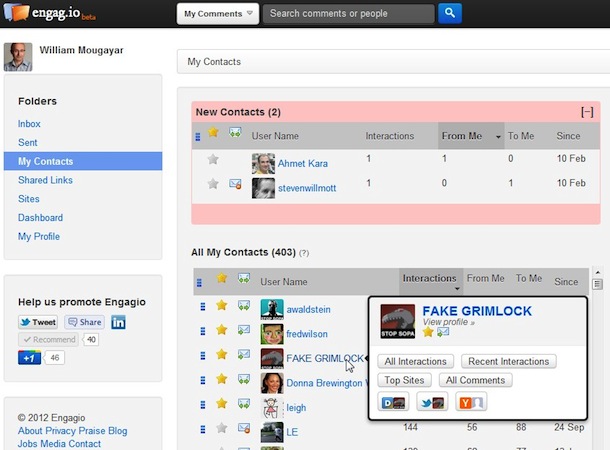The width and height of the screenshot is (610, 450).
Task: Click the Twitter profile icon in popup
Action: point(432,402)
